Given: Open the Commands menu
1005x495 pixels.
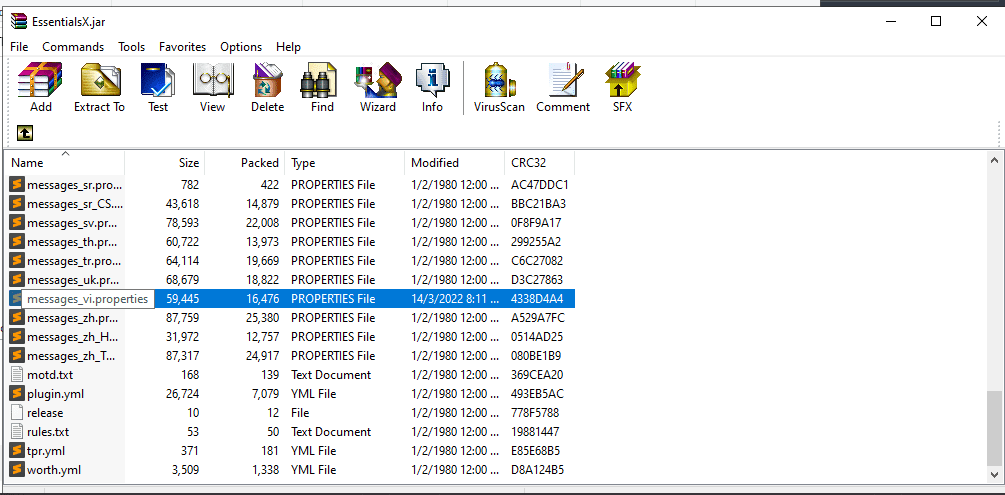Looking at the screenshot, I should [x=73, y=47].
